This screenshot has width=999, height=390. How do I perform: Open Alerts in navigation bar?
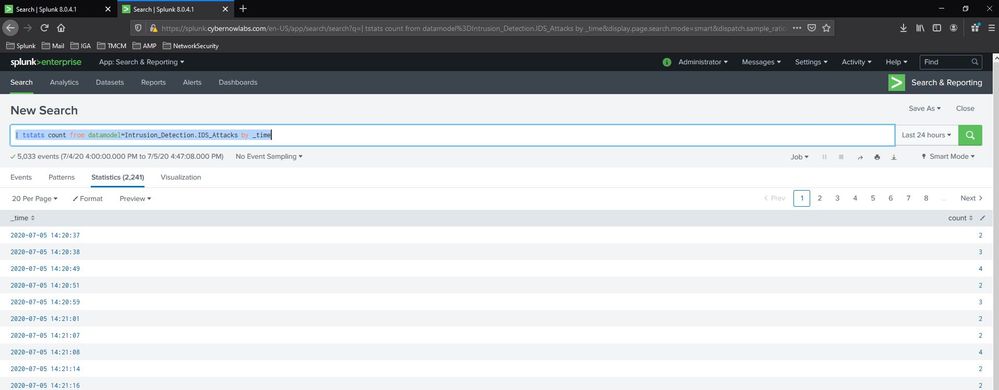coord(192,83)
